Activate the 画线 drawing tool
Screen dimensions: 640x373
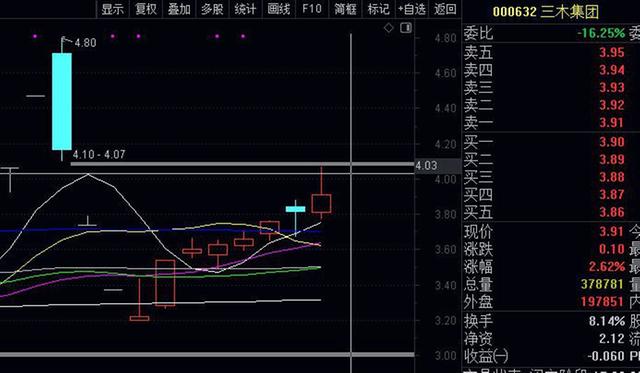279,9
